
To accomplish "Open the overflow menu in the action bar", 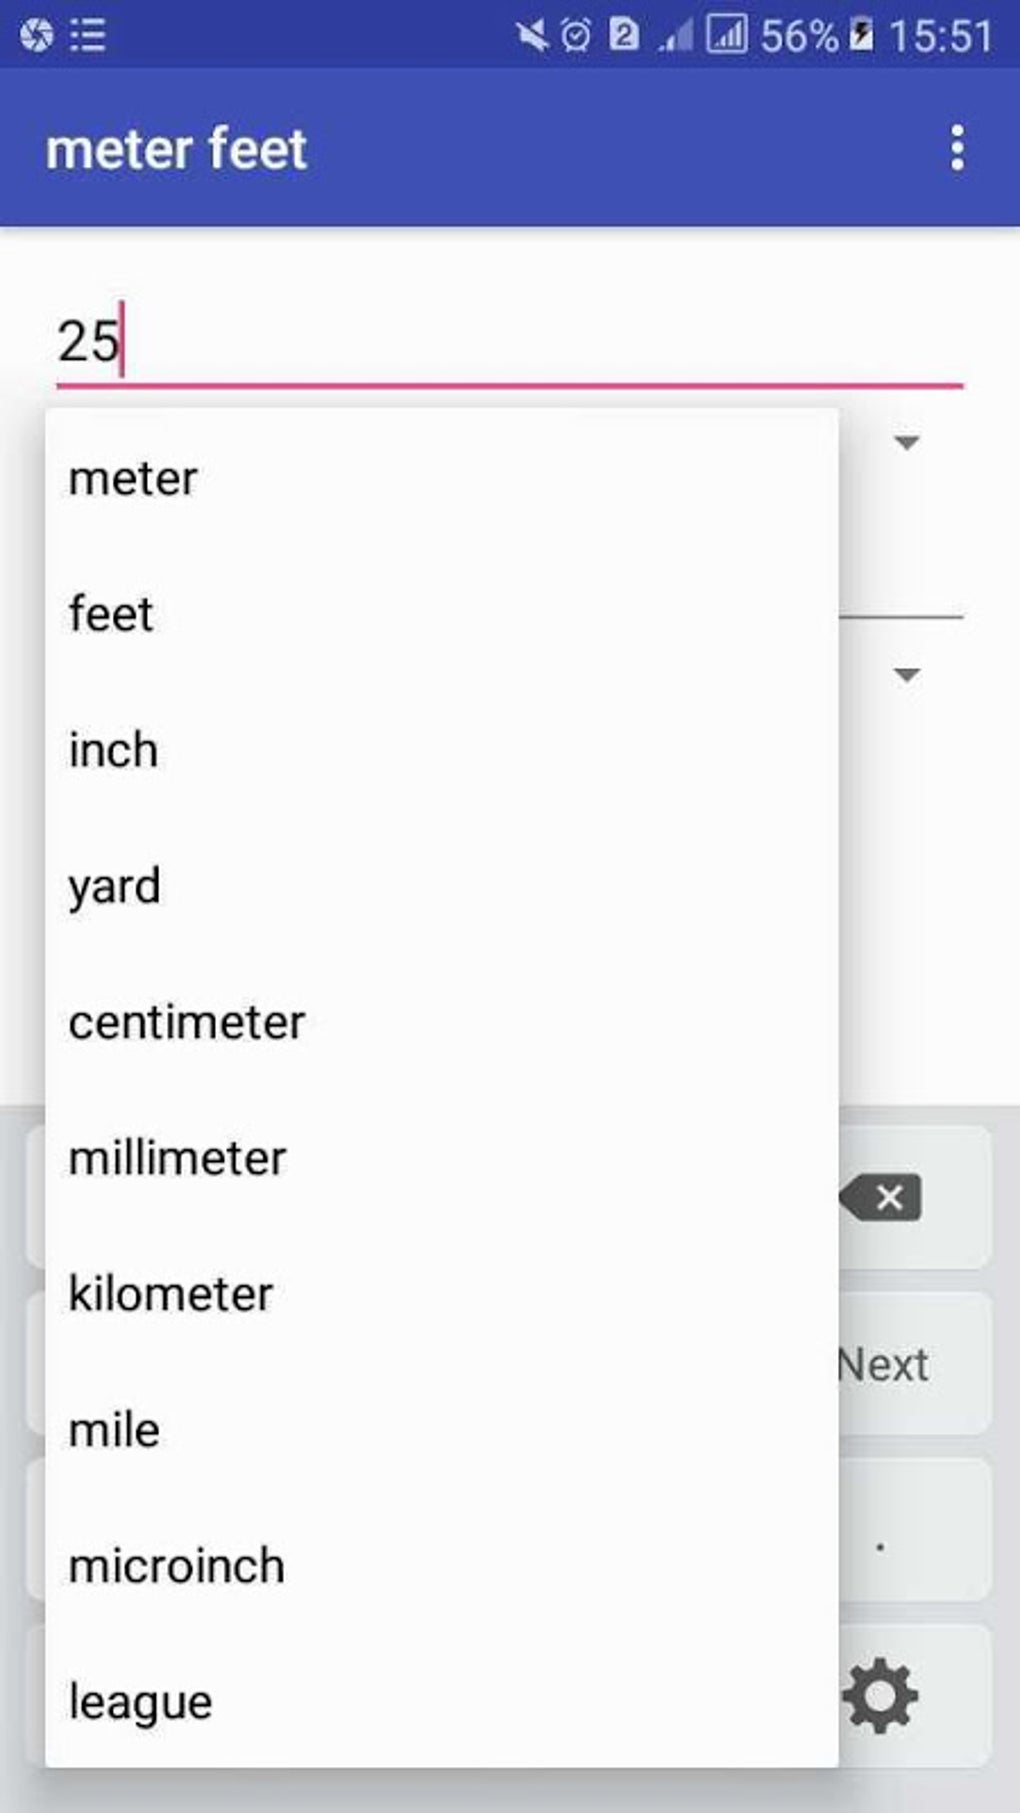I will (x=956, y=148).
